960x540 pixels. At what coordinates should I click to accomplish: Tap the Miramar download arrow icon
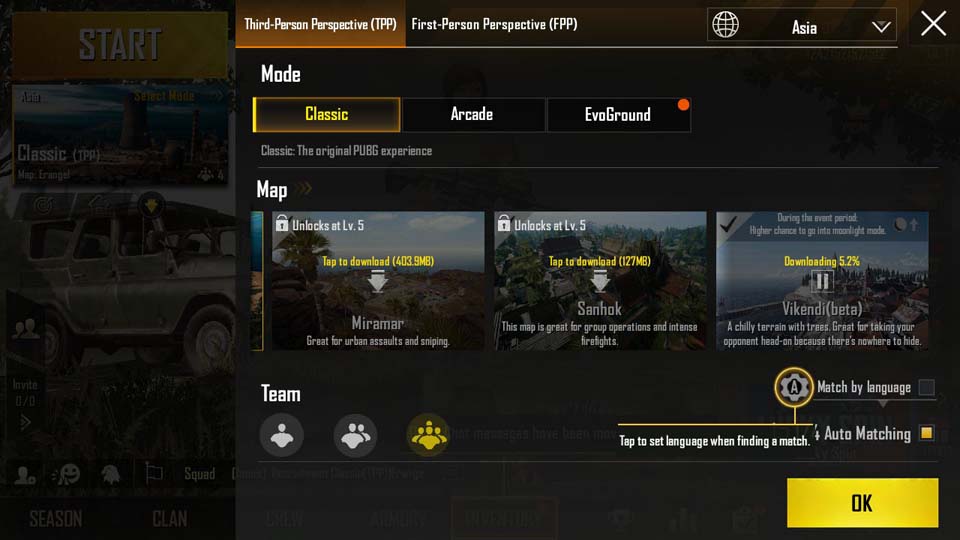(378, 281)
